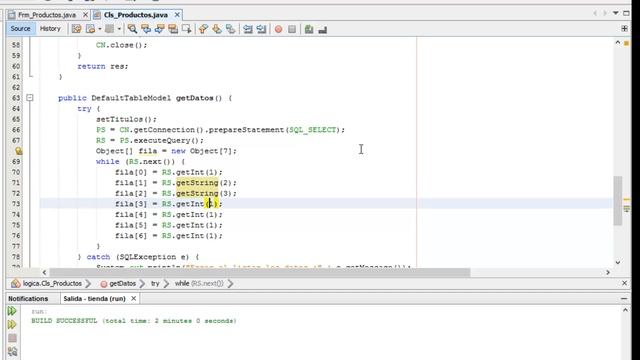Expand the chevron after the try breadcrumb
Image resolution: width=640 pixels, height=360 pixels.
coord(166,283)
